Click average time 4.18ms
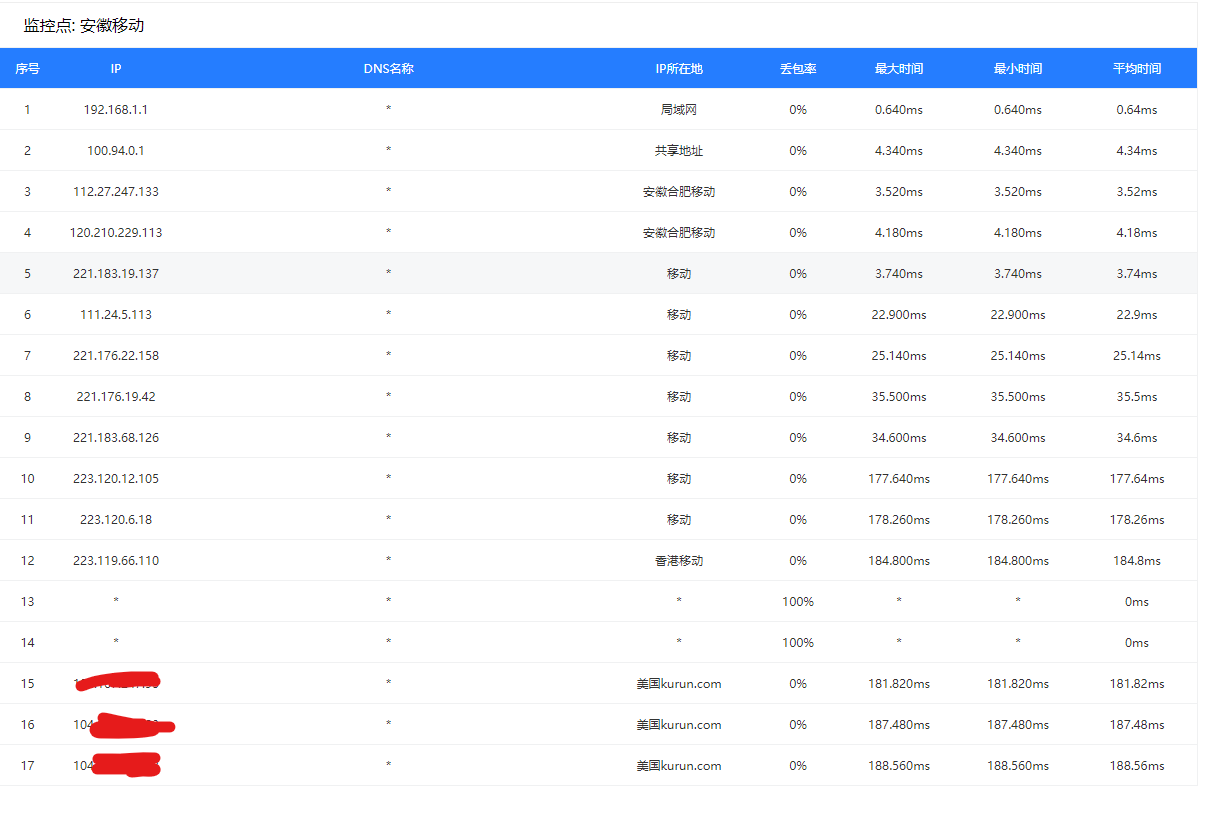Screen dimensions: 1228x834 1137,233
